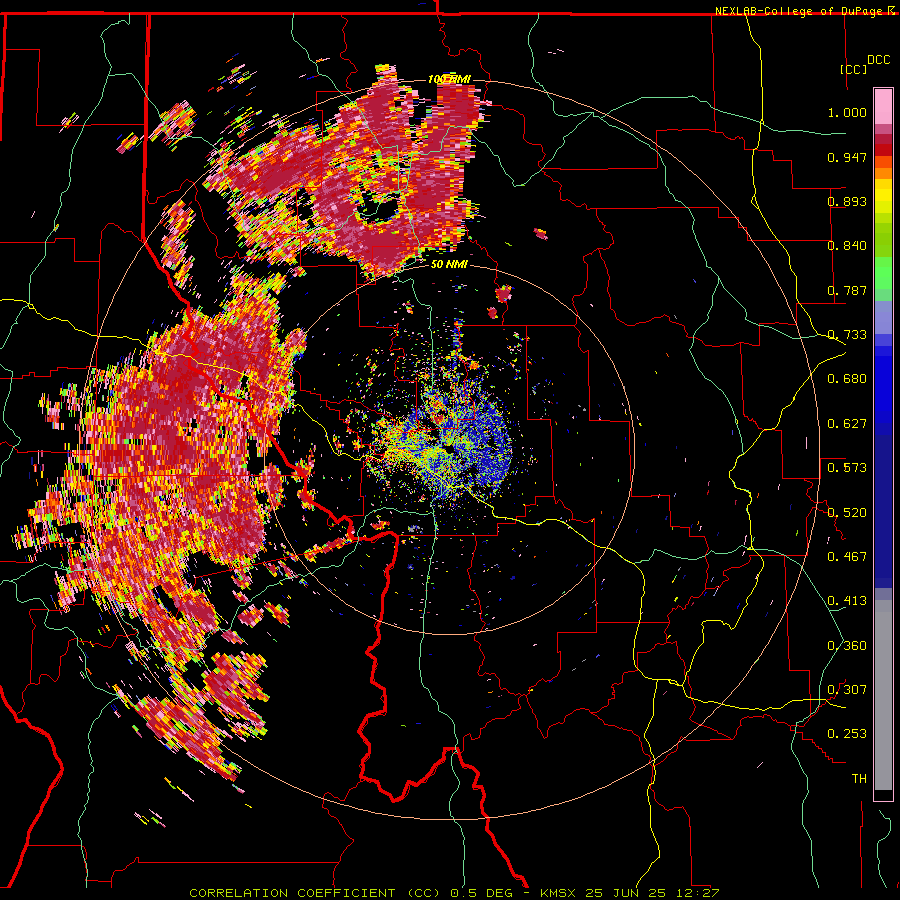Click the 0.840 scale value

[847, 246]
